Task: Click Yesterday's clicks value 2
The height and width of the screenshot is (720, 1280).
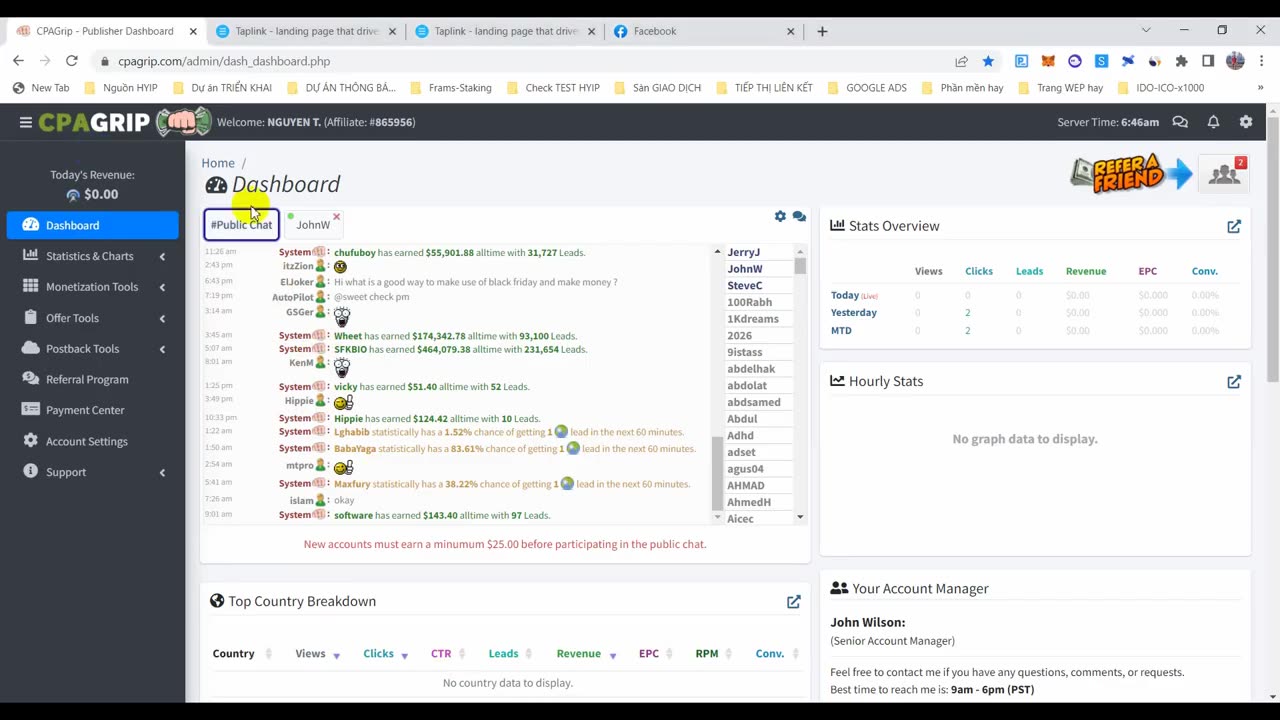Action: 967,313
